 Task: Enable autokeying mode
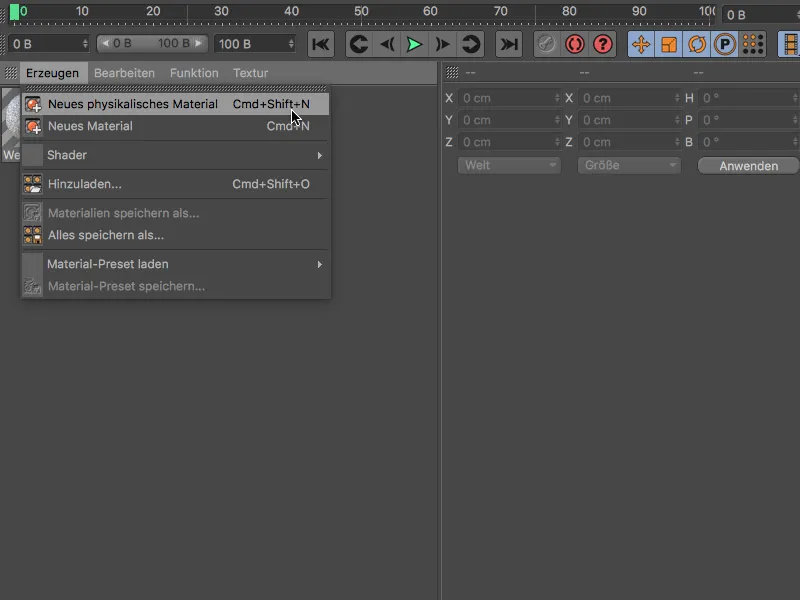(x=545, y=44)
